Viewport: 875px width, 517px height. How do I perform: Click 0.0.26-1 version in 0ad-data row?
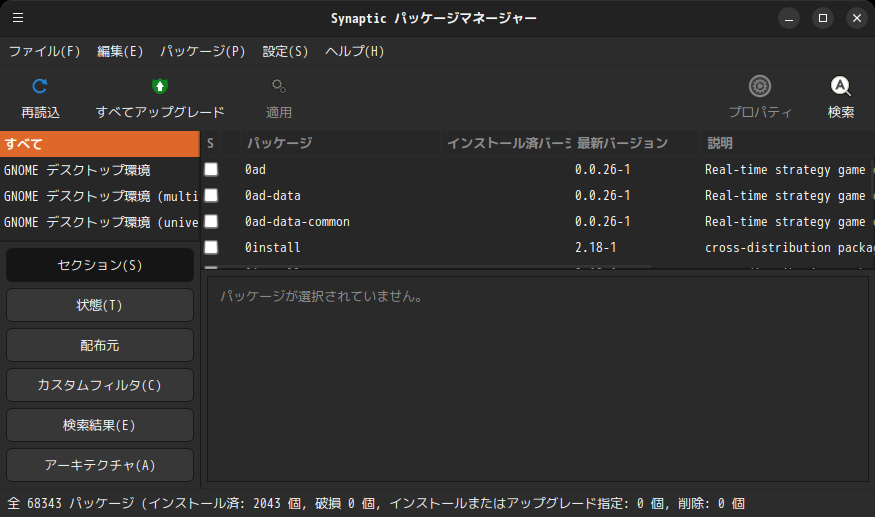(x=603, y=195)
